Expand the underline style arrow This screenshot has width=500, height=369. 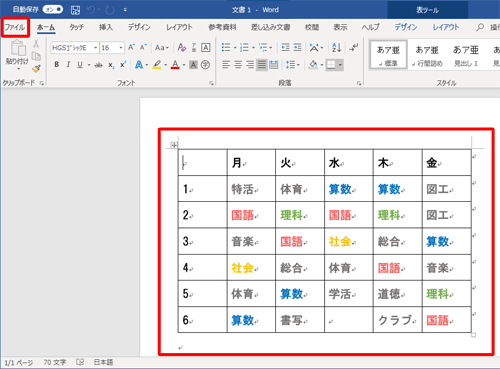point(89,65)
